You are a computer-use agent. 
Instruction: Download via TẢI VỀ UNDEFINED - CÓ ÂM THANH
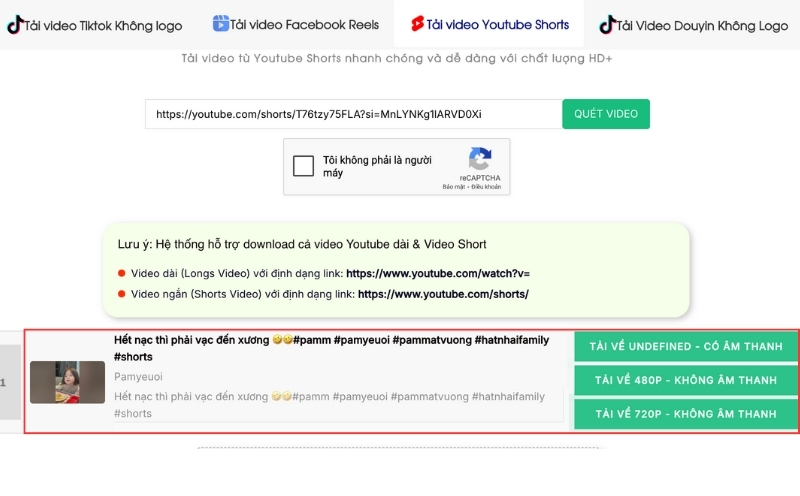pyautogui.click(x=686, y=346)
